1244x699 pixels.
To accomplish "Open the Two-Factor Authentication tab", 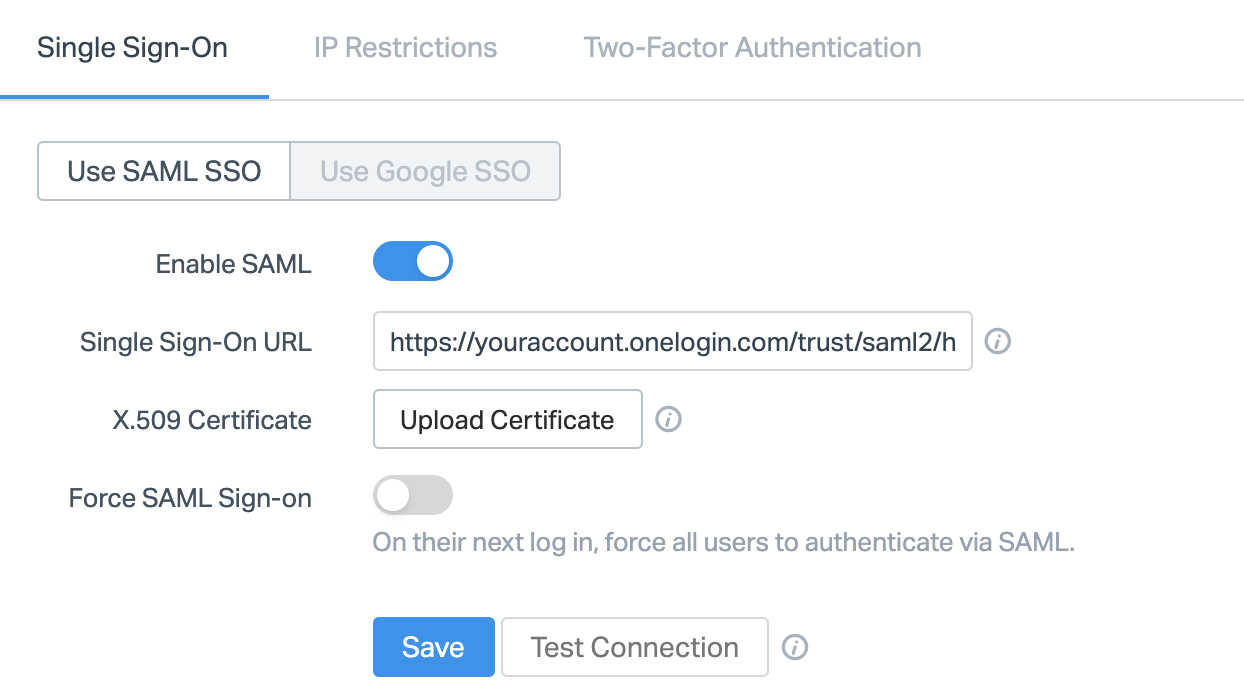I will pyautogui.click(x=752, y=48).
